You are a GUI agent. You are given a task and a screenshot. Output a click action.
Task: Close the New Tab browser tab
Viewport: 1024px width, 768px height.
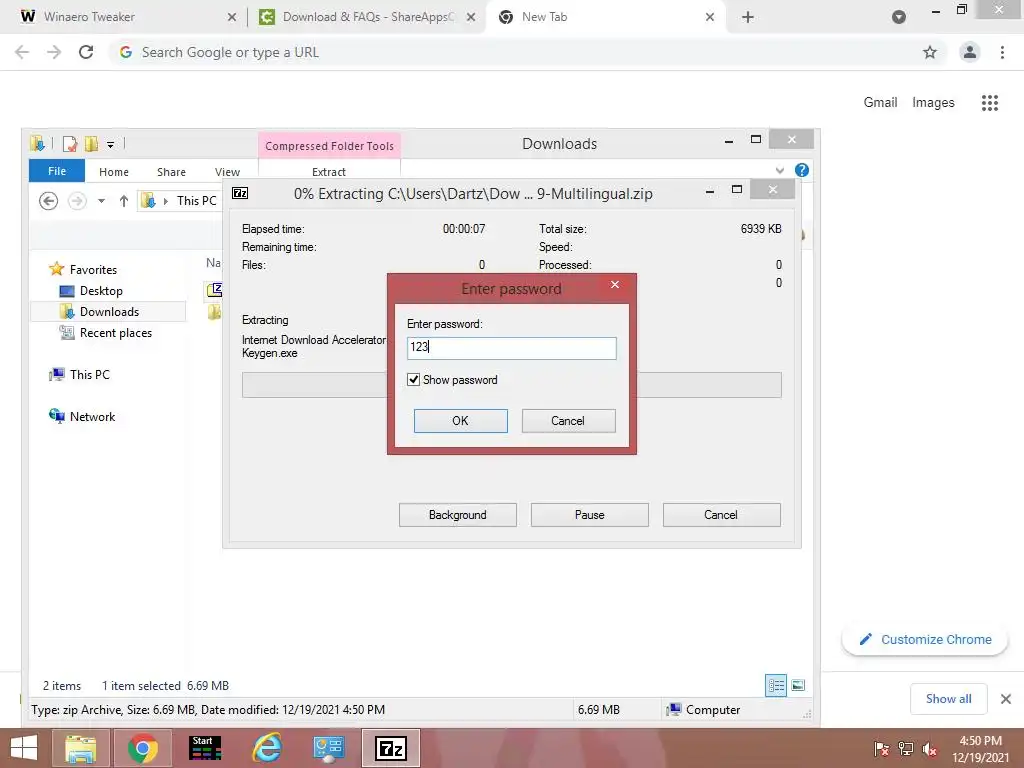pos(710,17)
